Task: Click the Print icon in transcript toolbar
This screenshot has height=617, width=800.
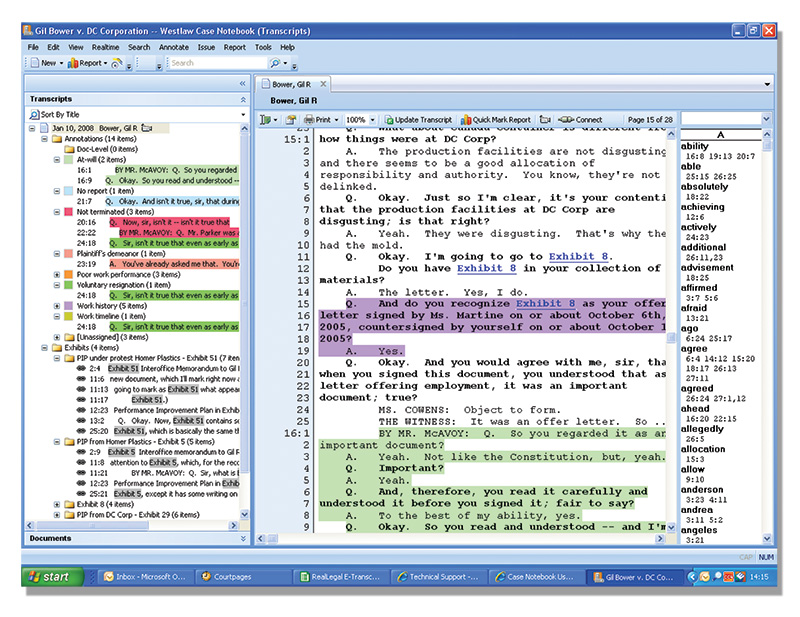Action: coord(309,120)
